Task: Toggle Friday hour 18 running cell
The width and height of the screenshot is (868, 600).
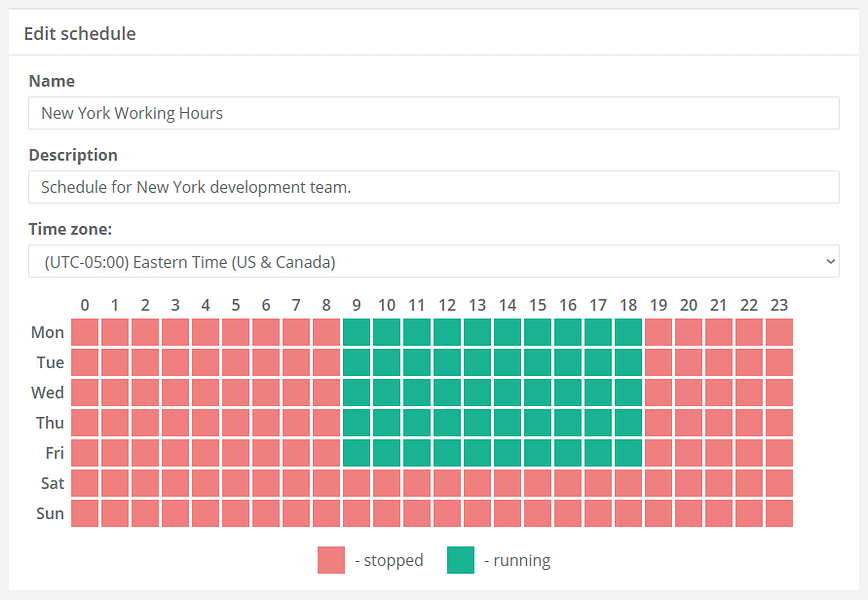Action: (x=628, y=453)
